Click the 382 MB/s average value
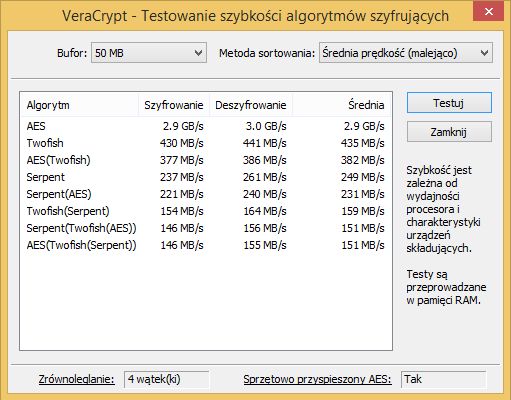The image size is (511, 400). (362, 160)
